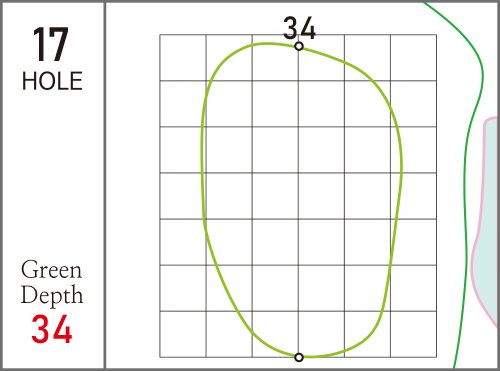500x371 pixels.
Task: Select the bottom-left grid cell
Action: click(x=183, y=334)
